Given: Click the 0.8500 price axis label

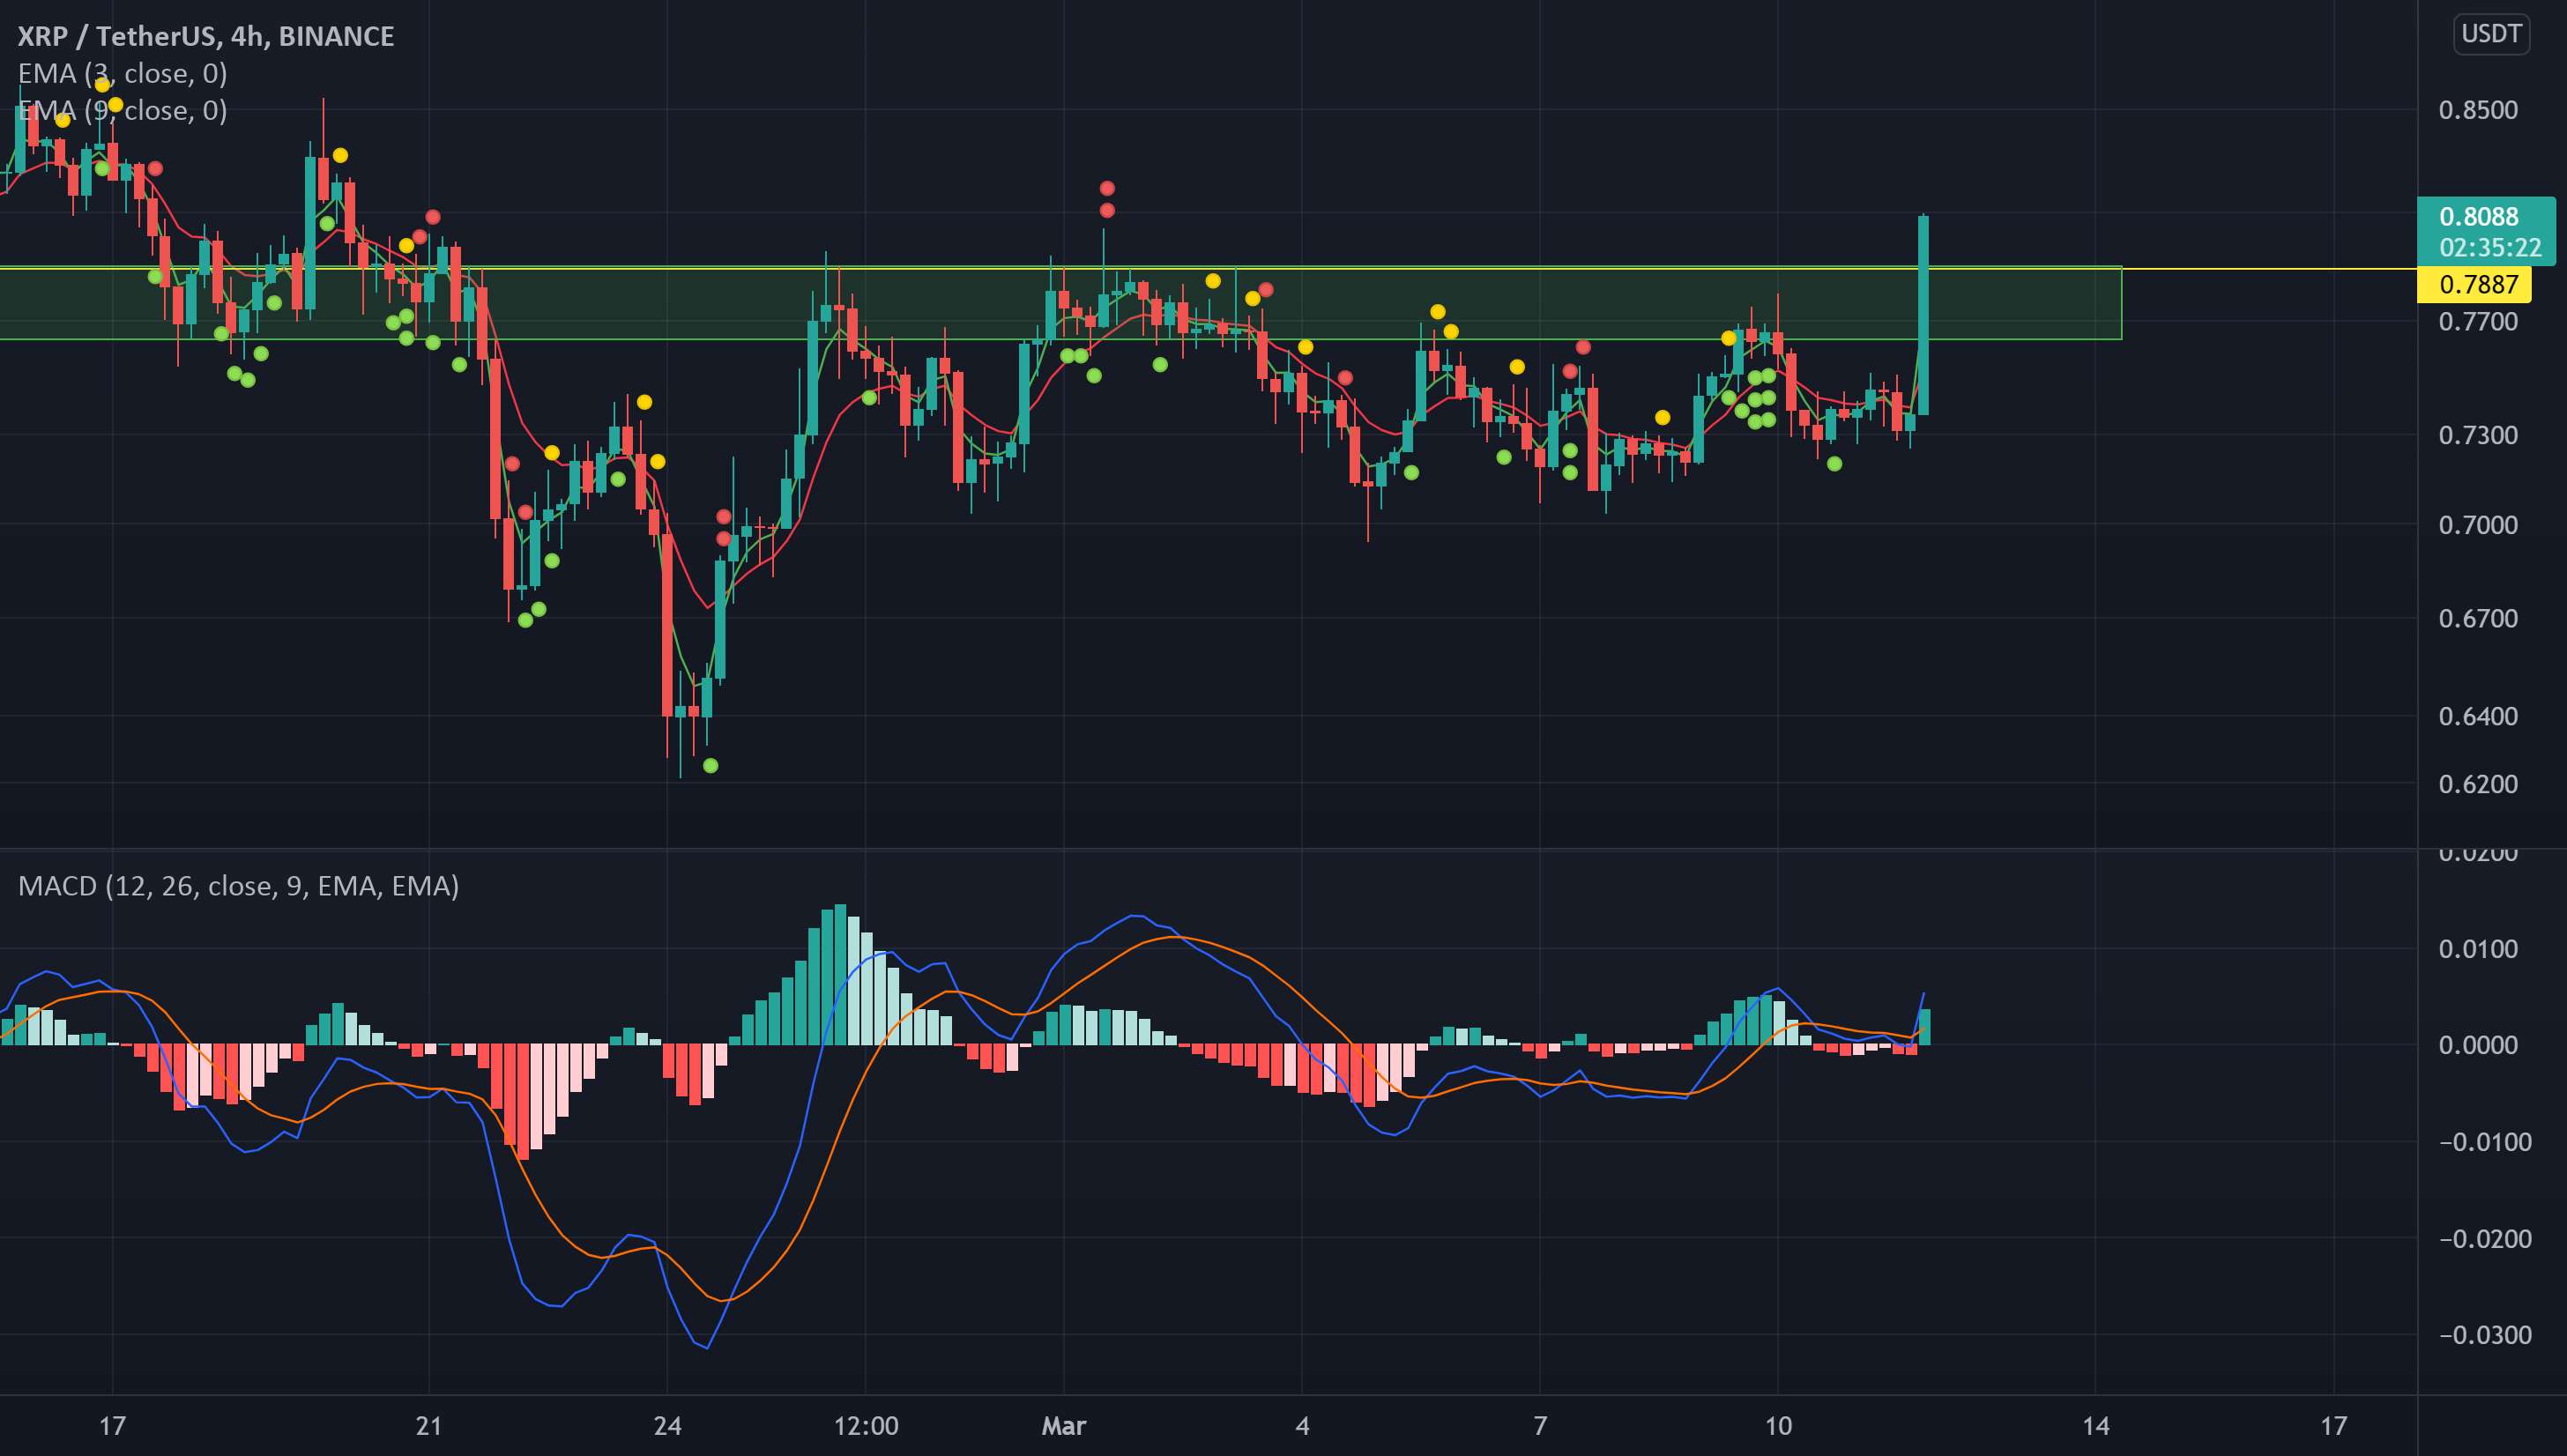Looking at the screenshot, I should click(2478, 110).
